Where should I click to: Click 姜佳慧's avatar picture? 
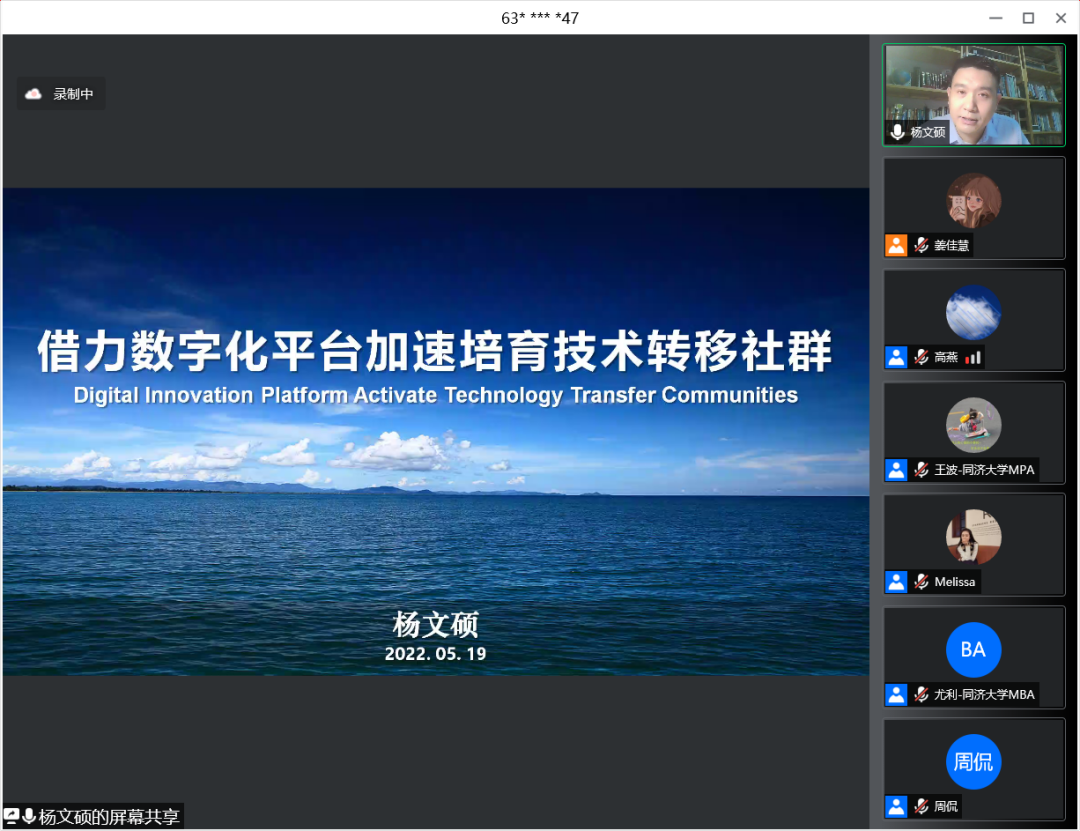[x=973, y=200]
